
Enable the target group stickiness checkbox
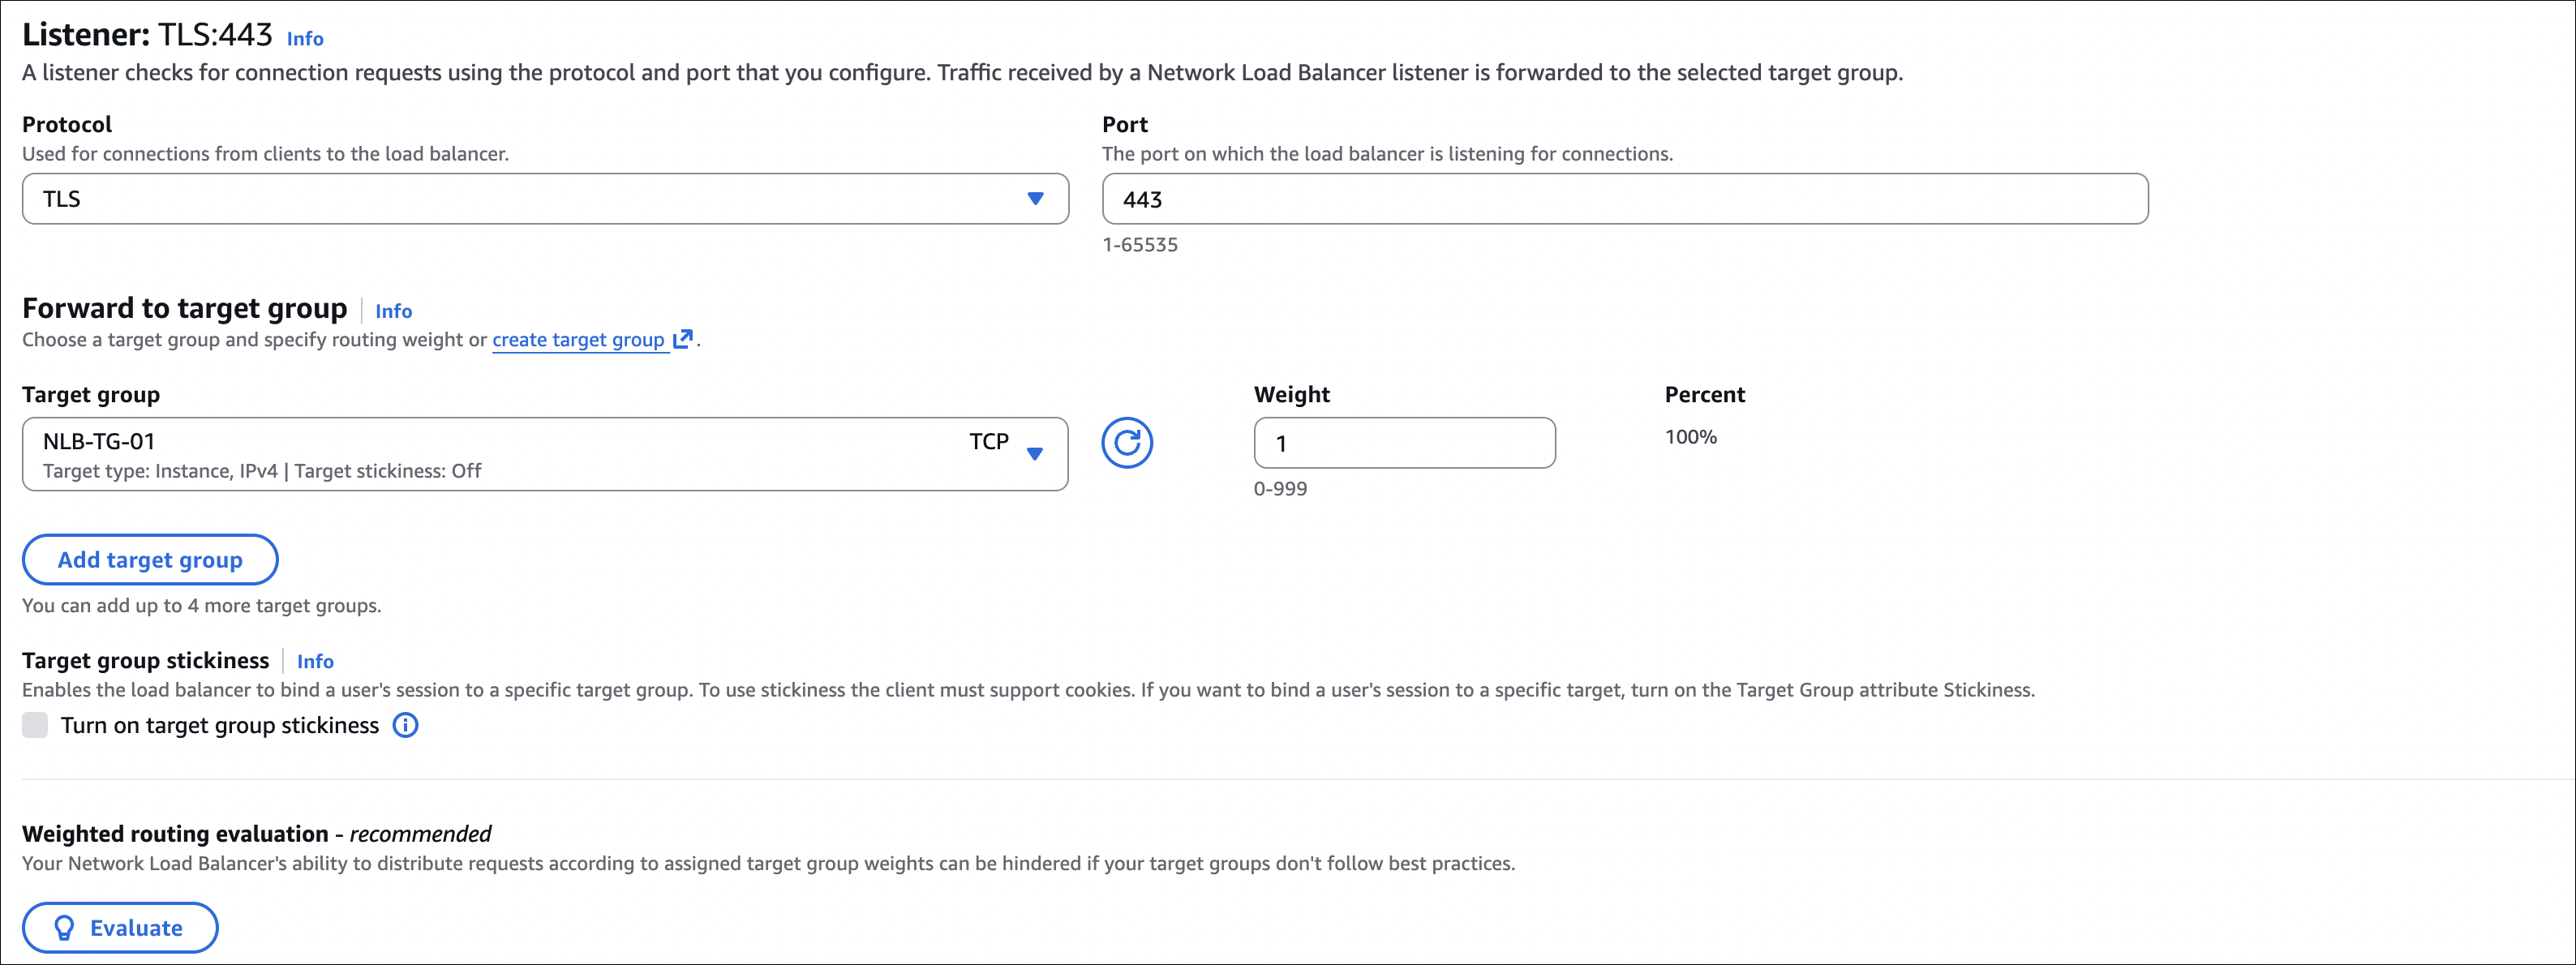pos(35,725)
